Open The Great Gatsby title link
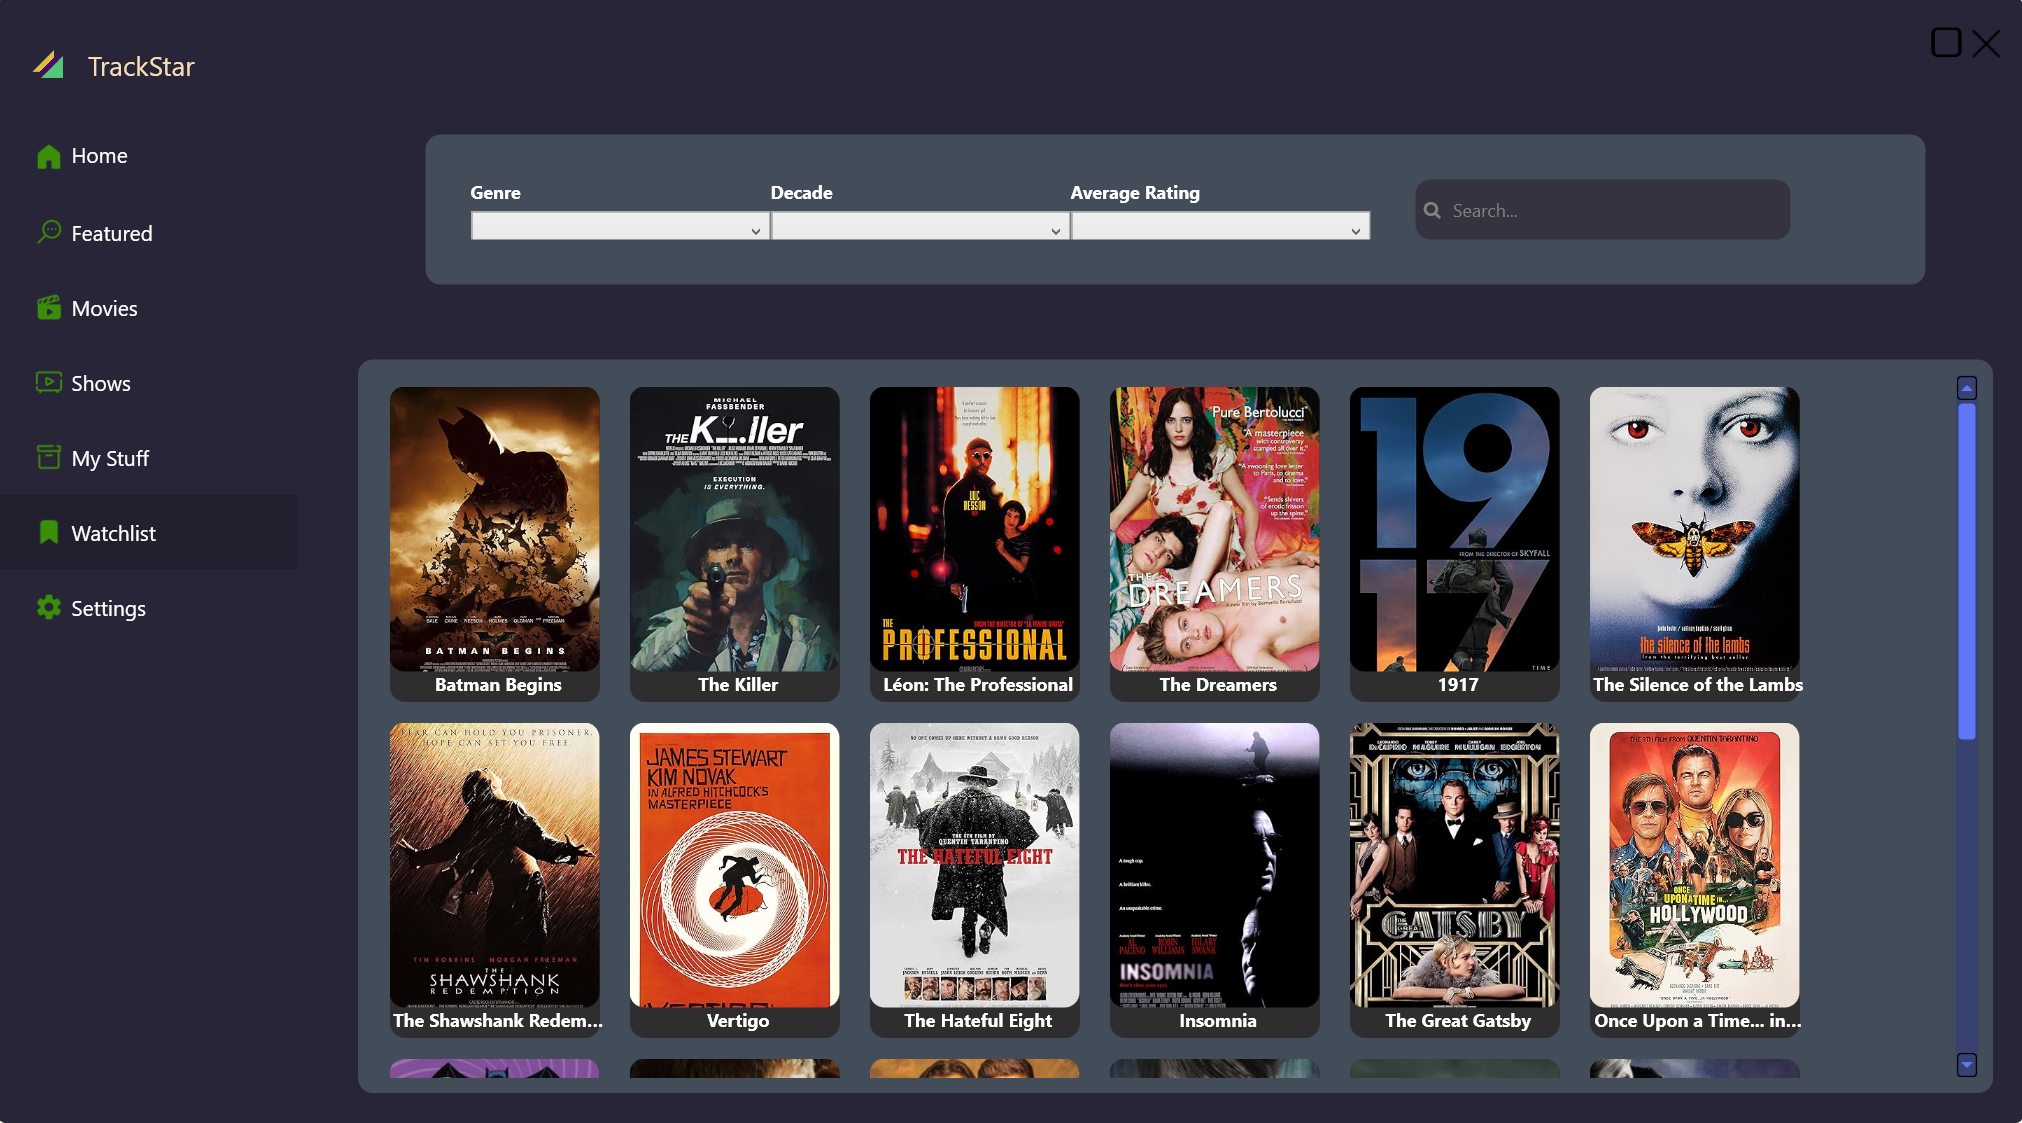 point(1457,1021)
